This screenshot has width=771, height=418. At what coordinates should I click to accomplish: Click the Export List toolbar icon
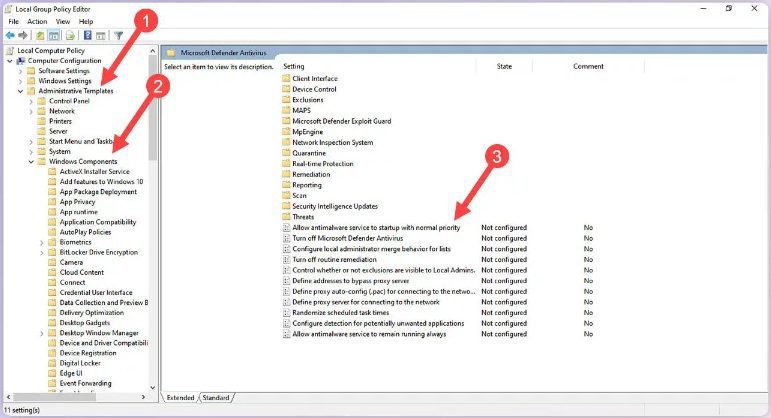tap(70, 35)
